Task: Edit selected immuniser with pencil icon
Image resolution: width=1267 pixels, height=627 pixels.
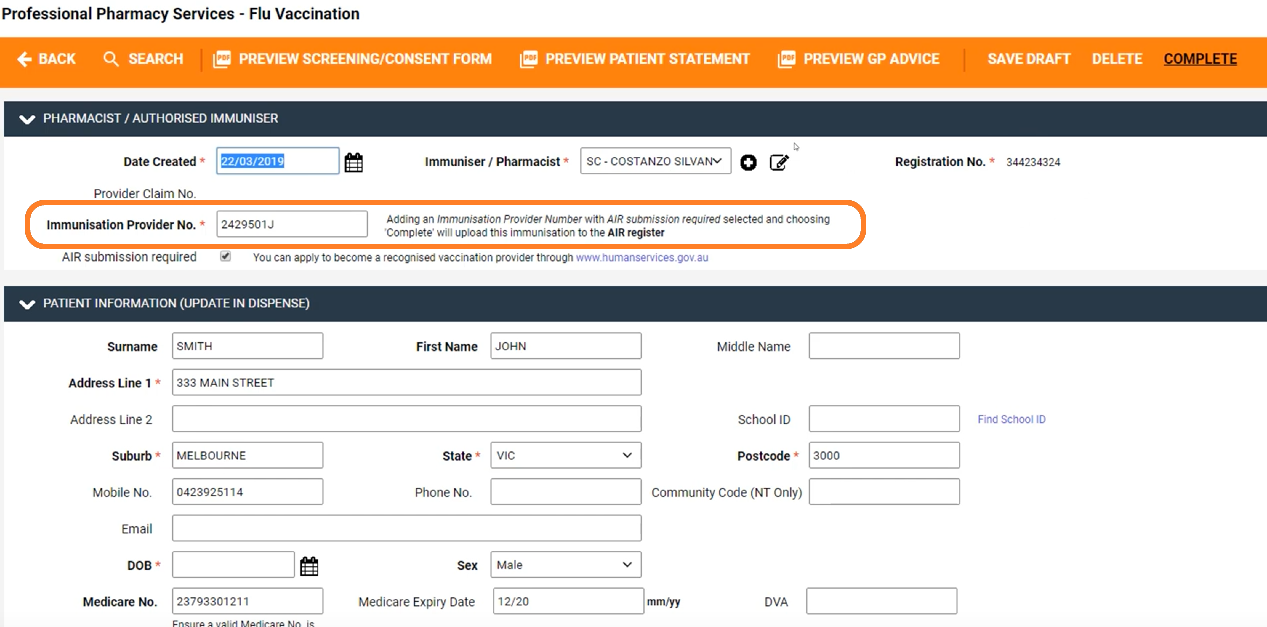Action: pyautogui.click(x=779, y=161)
